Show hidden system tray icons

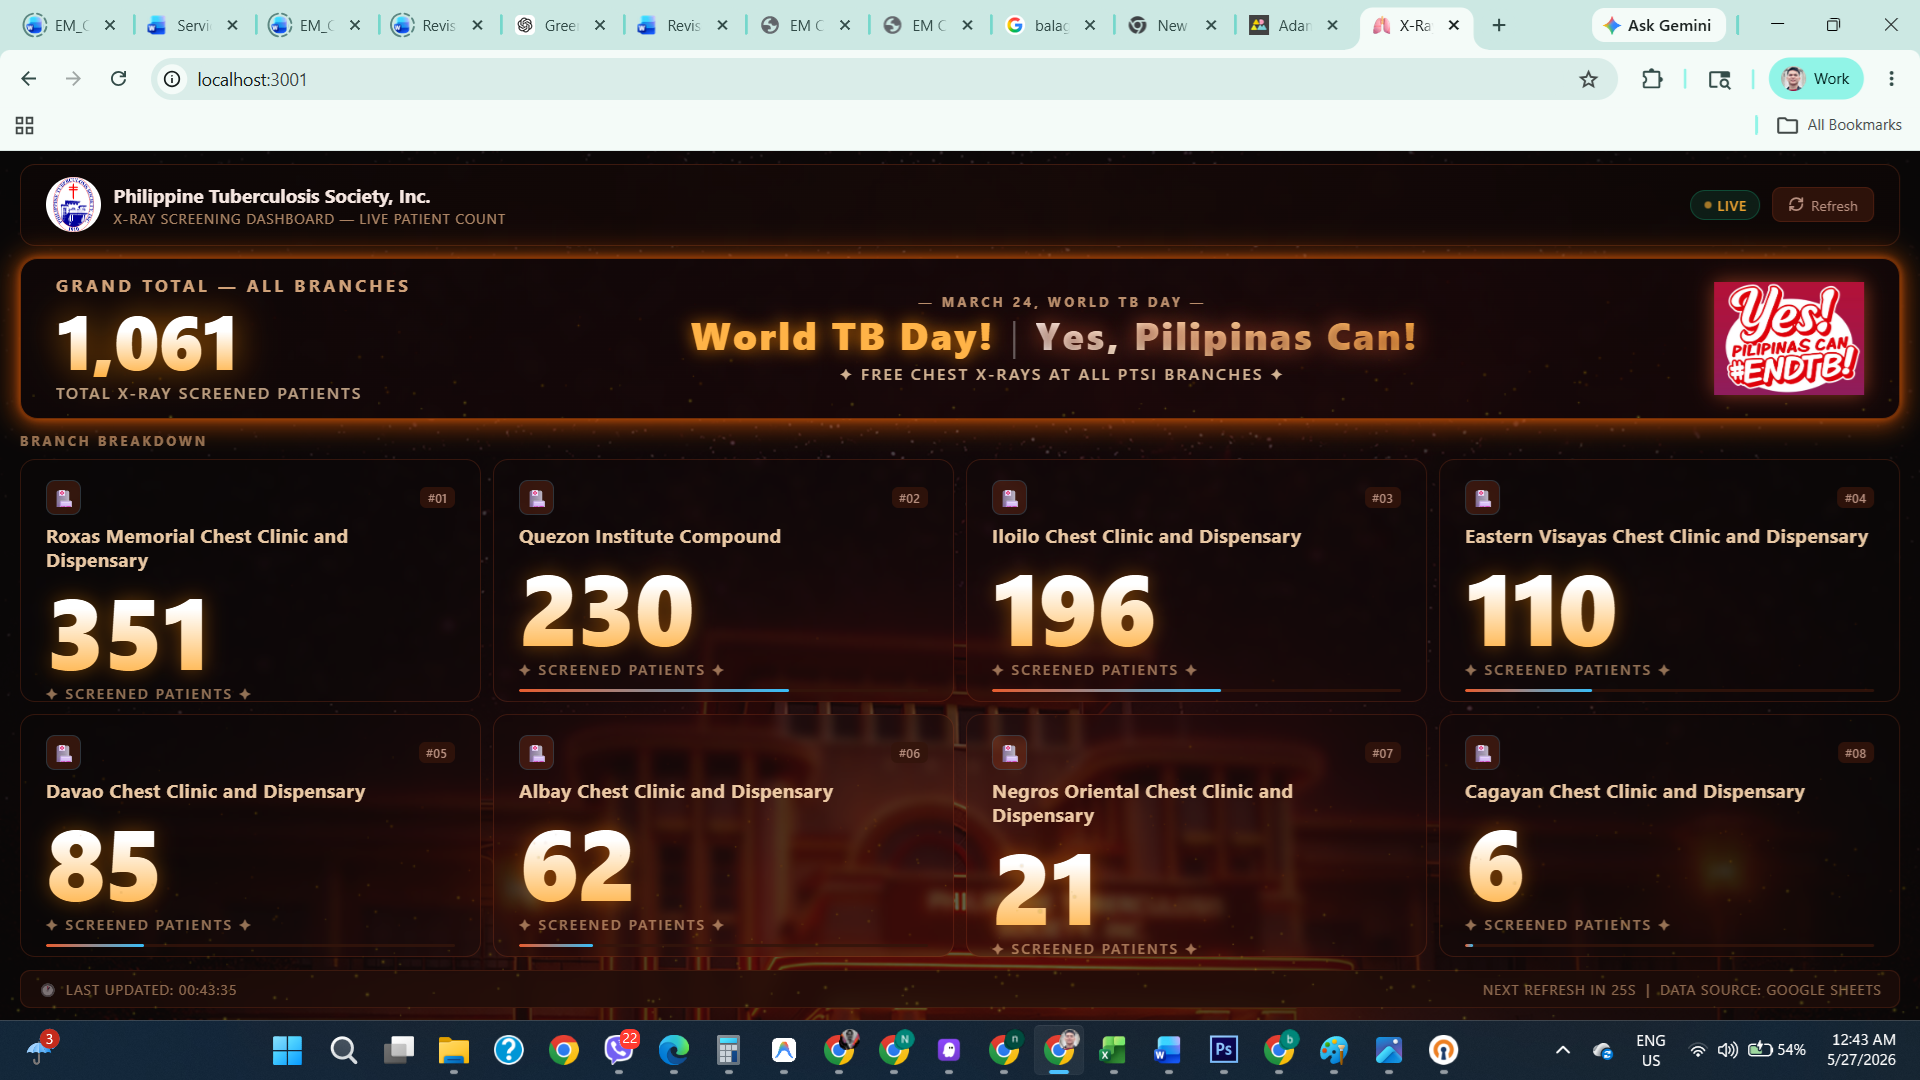(1563, 1050)
